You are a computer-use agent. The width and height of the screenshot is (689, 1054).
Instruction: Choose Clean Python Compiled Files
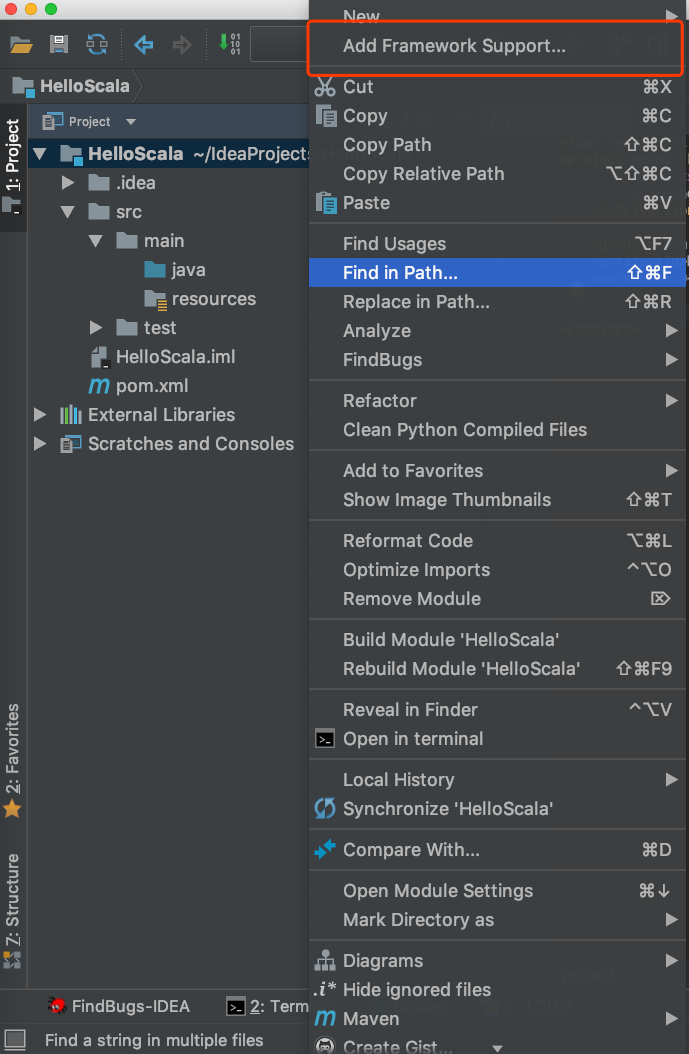[x=497, y=430]
